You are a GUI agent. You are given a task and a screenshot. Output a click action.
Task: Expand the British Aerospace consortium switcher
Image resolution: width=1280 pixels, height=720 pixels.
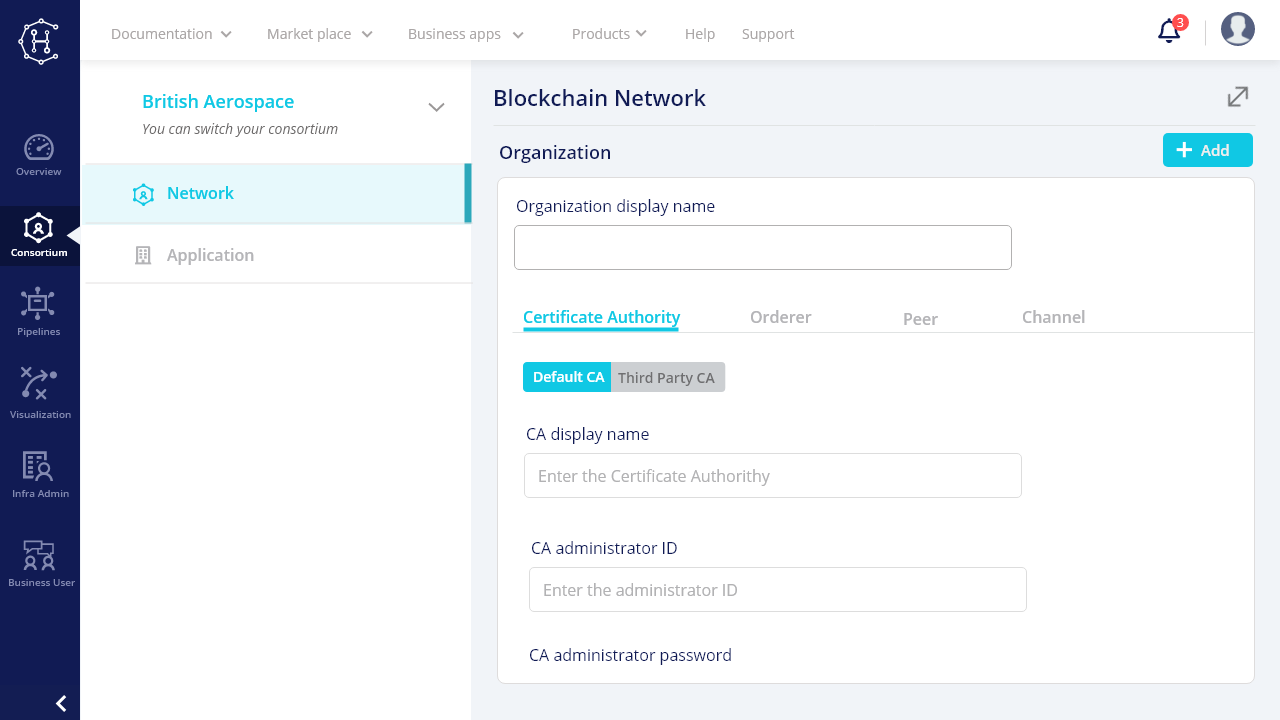(436, 107)
